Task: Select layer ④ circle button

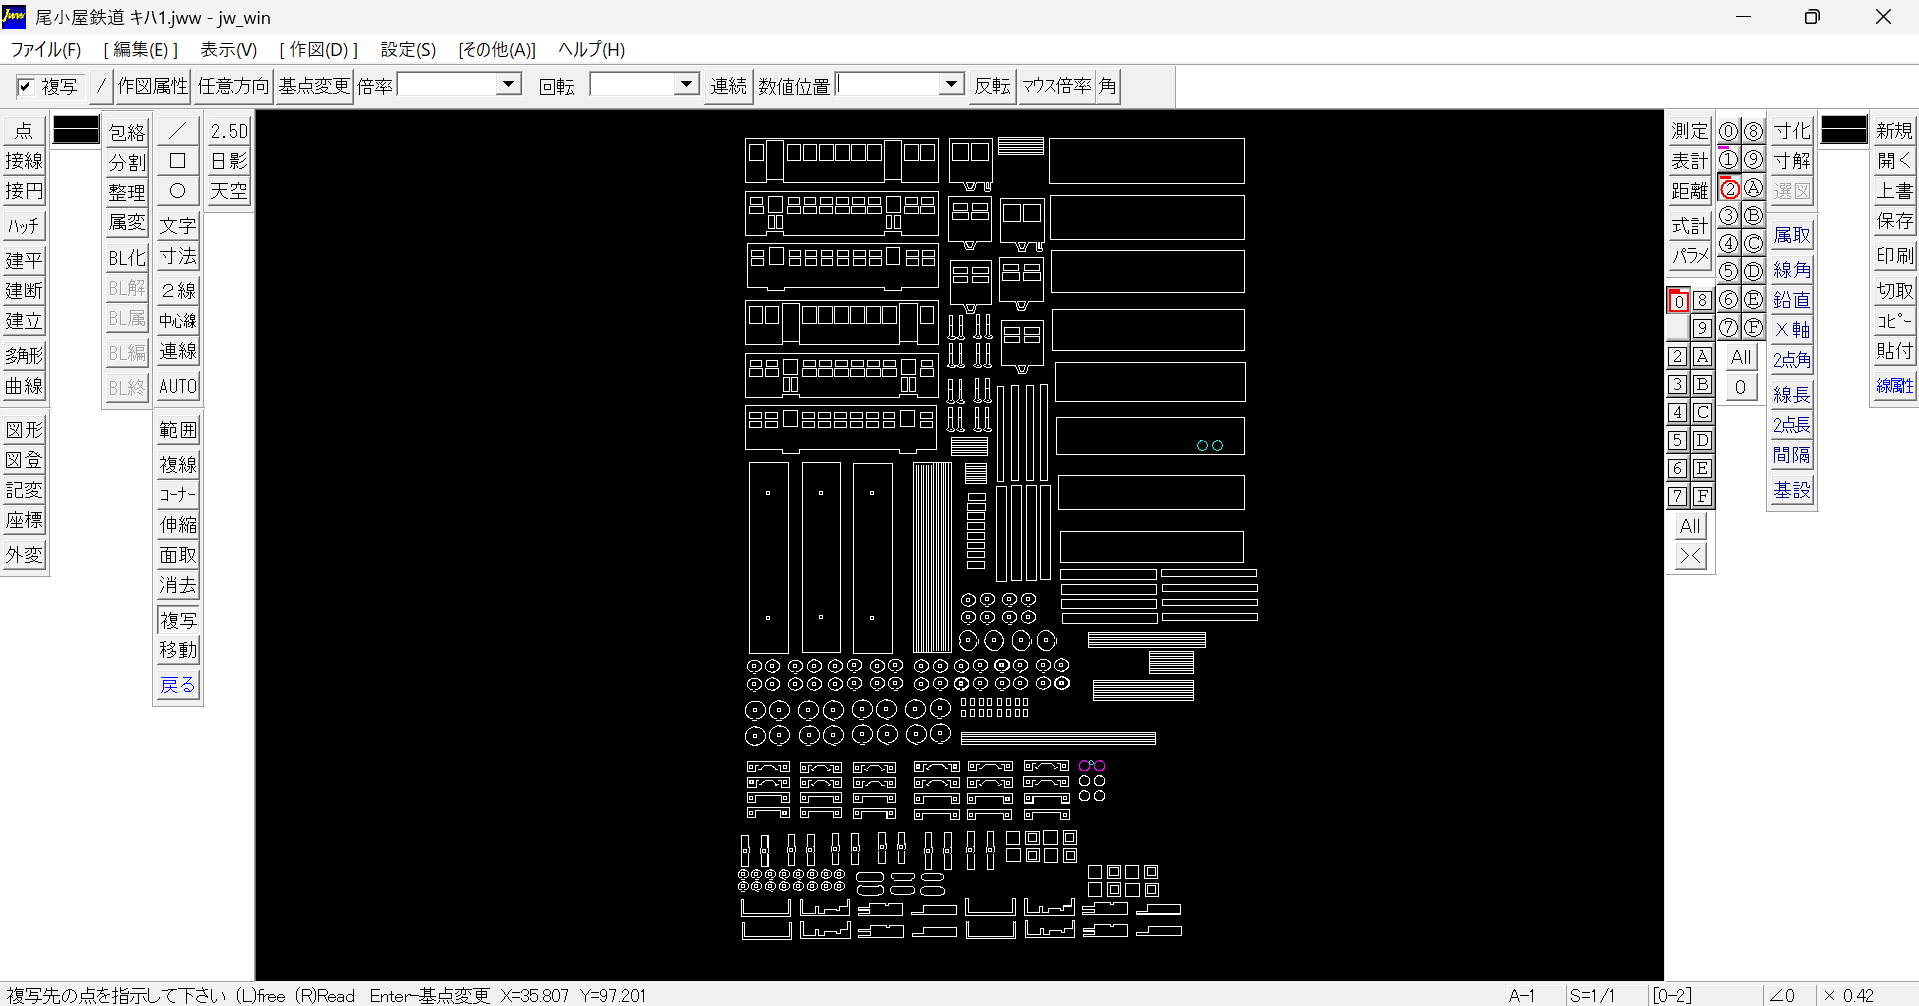Action: pyautogui.click(x=1729, y=243)
